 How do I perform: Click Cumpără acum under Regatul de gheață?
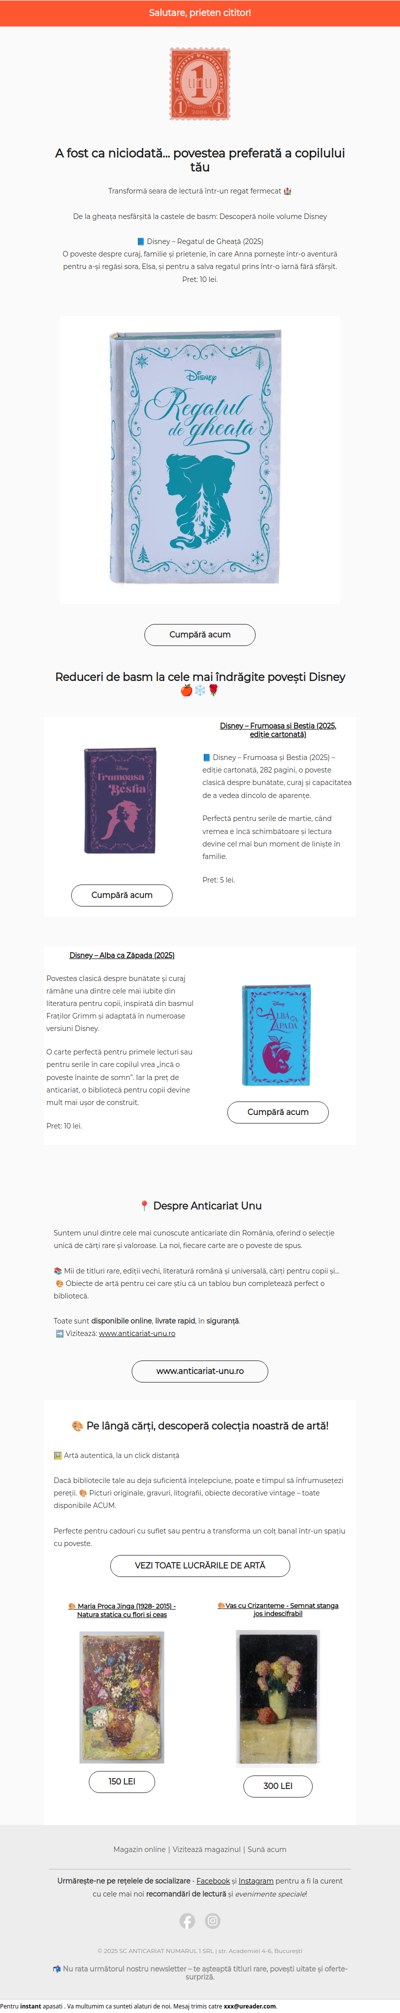pos(200,634)
